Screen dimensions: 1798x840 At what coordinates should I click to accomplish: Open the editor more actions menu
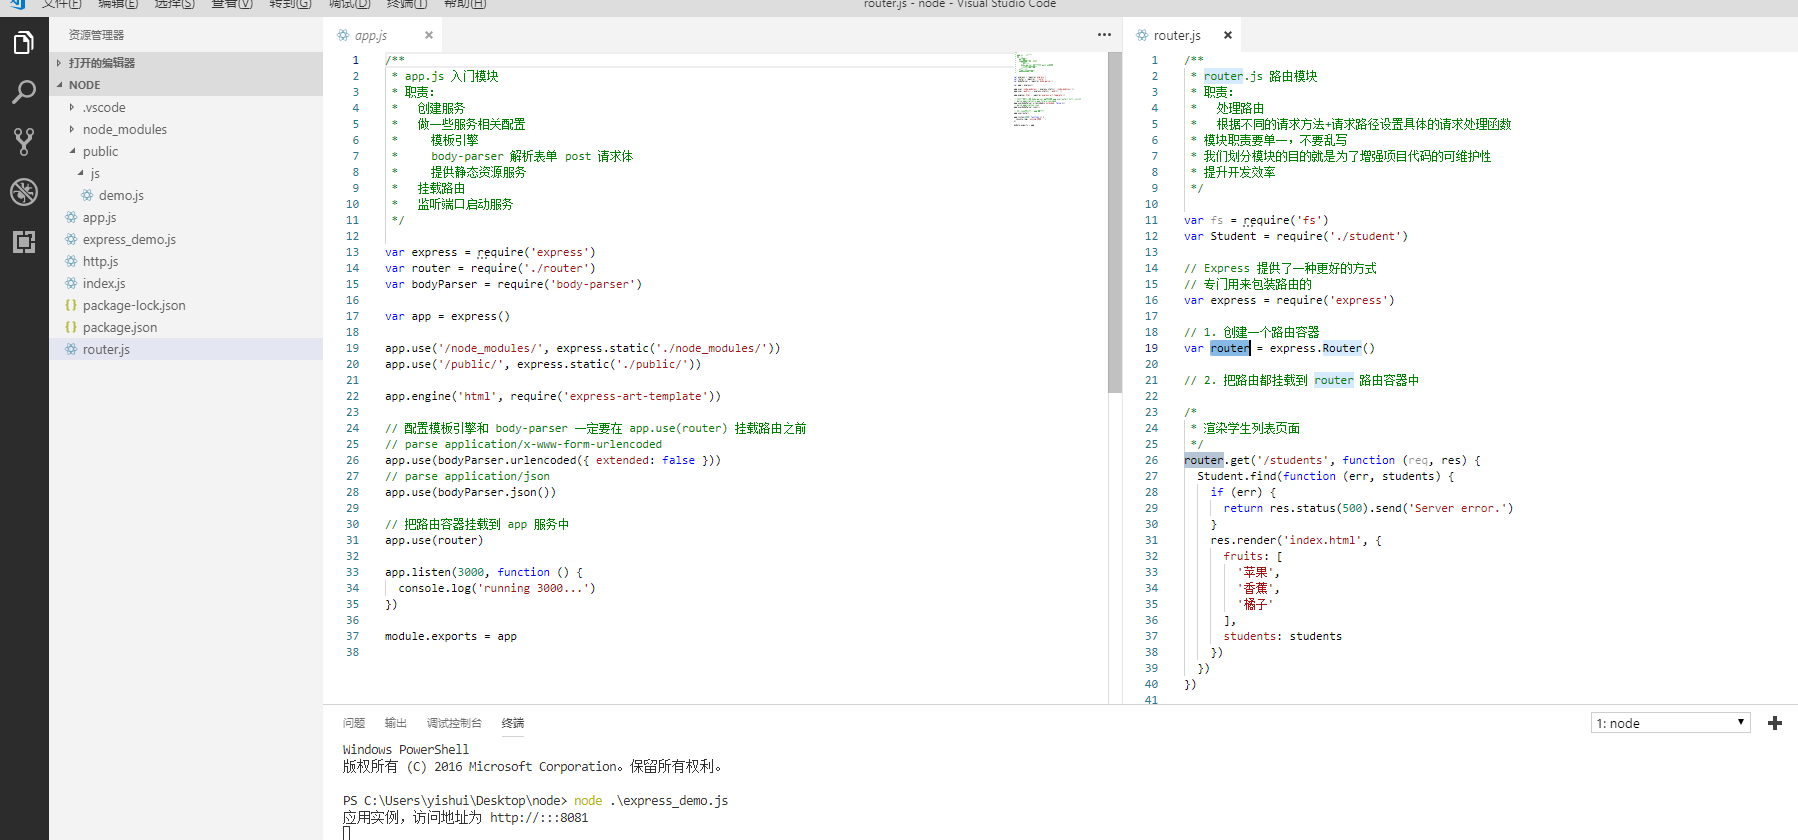pyautogui.click(x=1104, y=35)
